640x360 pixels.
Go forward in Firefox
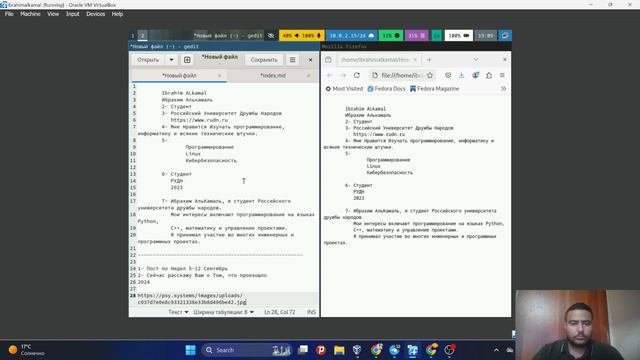tap(343, 76)
